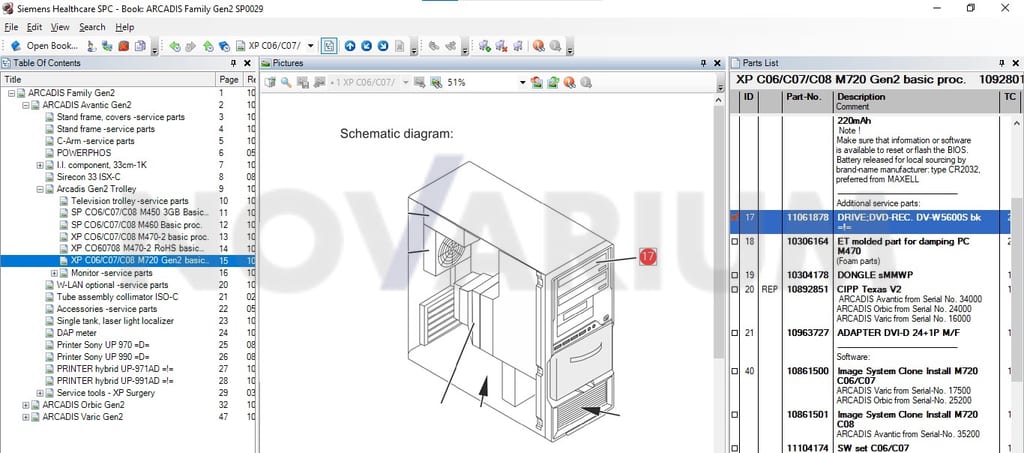This screenshot has width=1024, height=453.
Task: Expand the I.I. component, 33cm-1K node
Action: tap(40, 165)
